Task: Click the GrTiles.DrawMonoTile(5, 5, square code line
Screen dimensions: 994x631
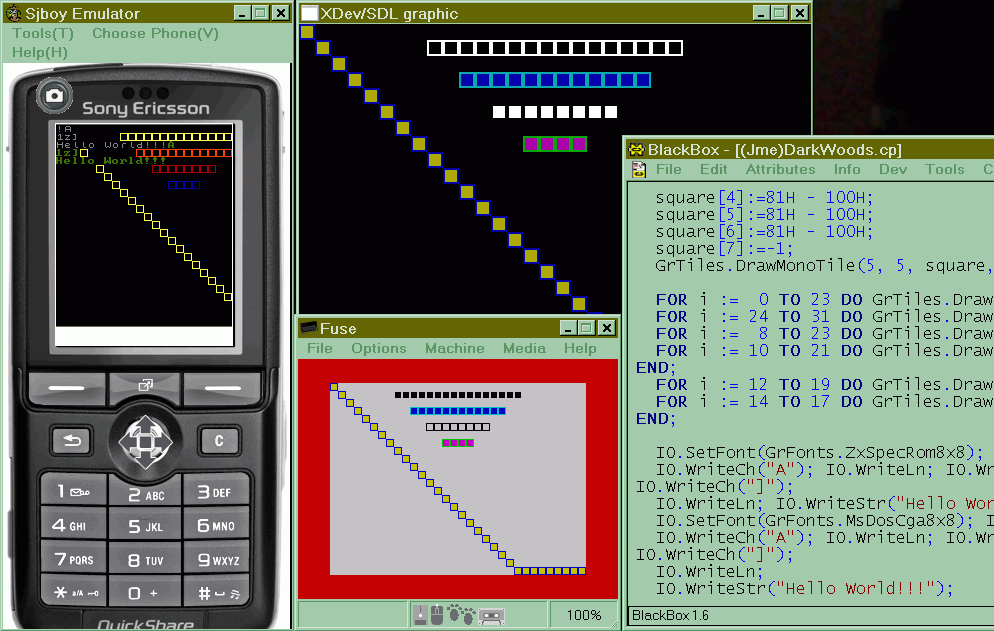Action: click(x=822, y=266)
